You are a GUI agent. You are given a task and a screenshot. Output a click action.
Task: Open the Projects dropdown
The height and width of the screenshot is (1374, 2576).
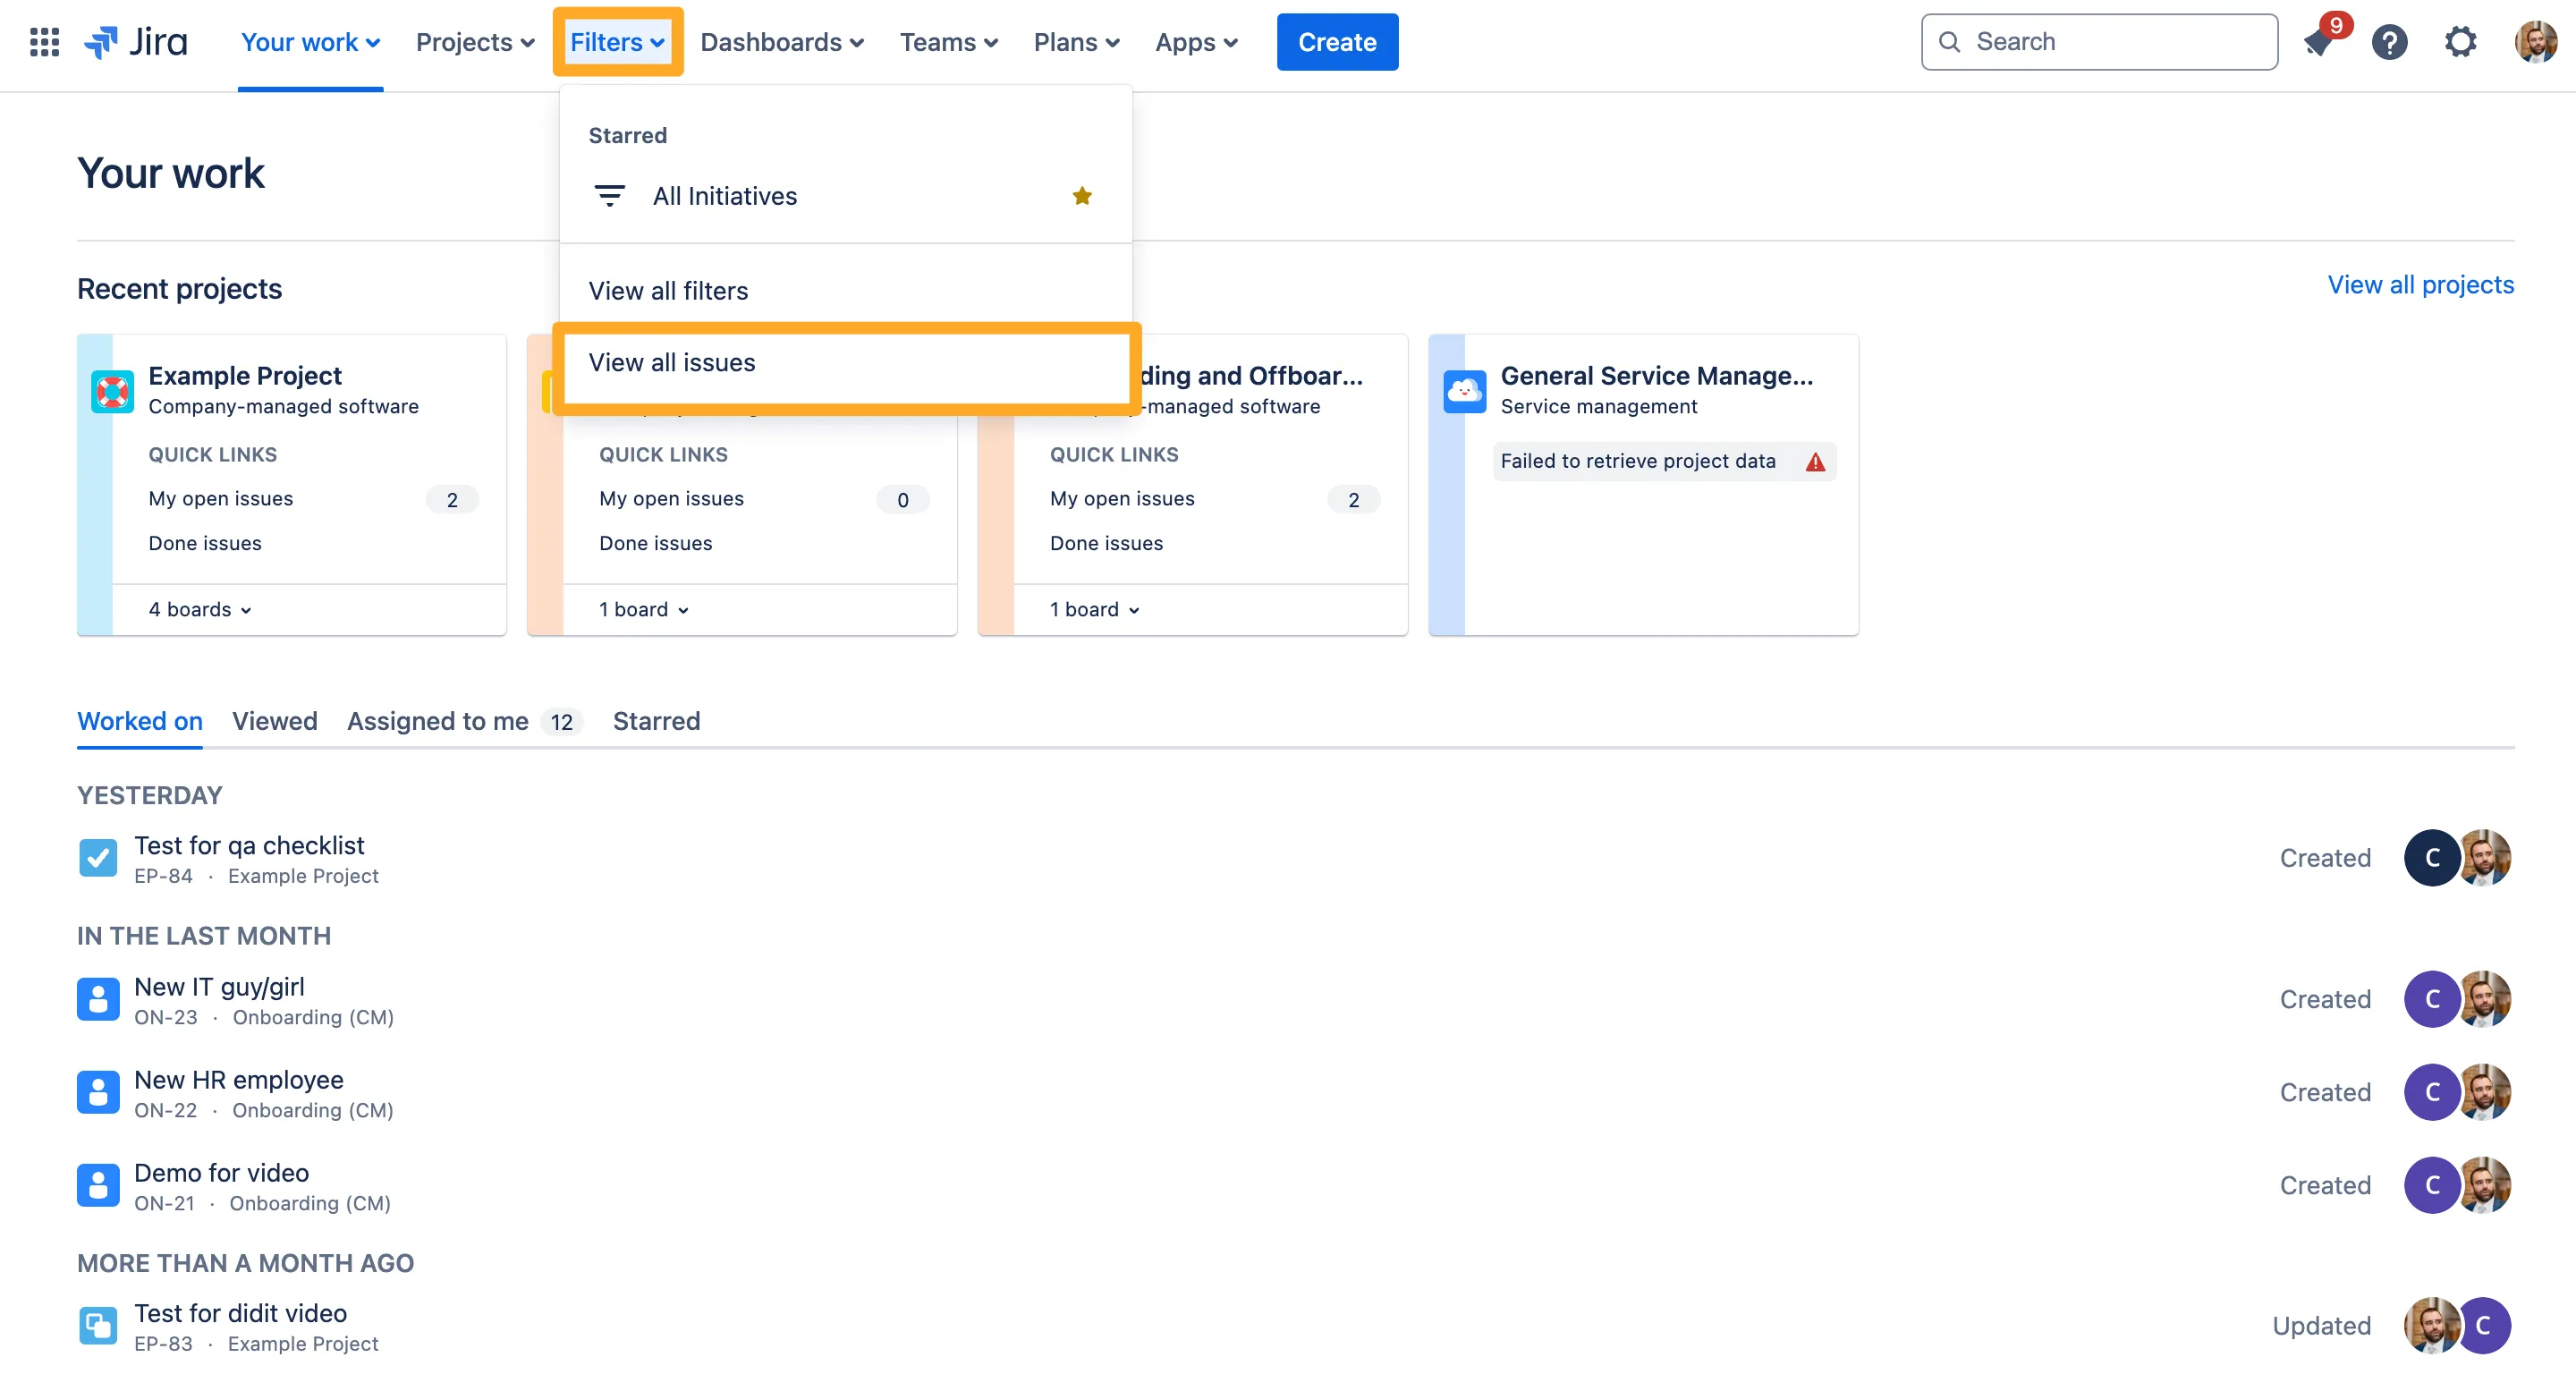475,42
